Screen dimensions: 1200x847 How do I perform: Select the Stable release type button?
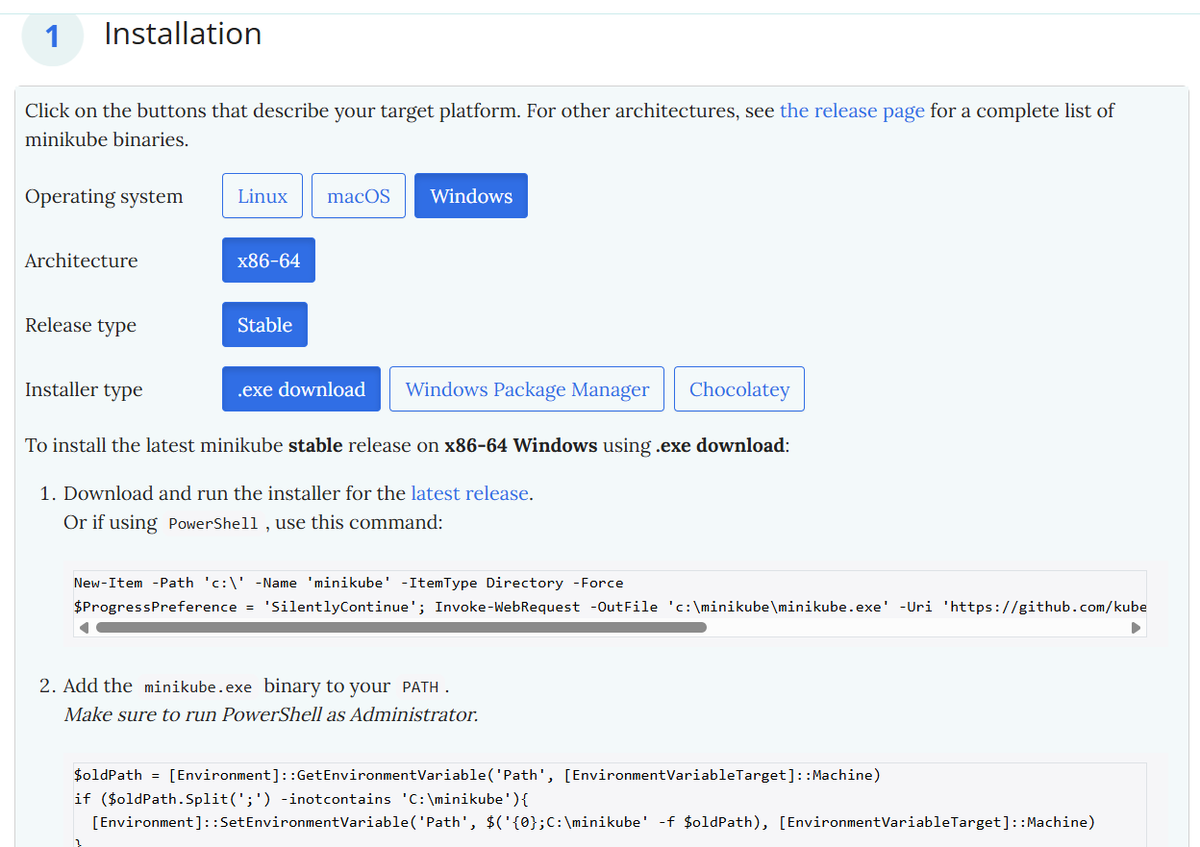point(265,325)
